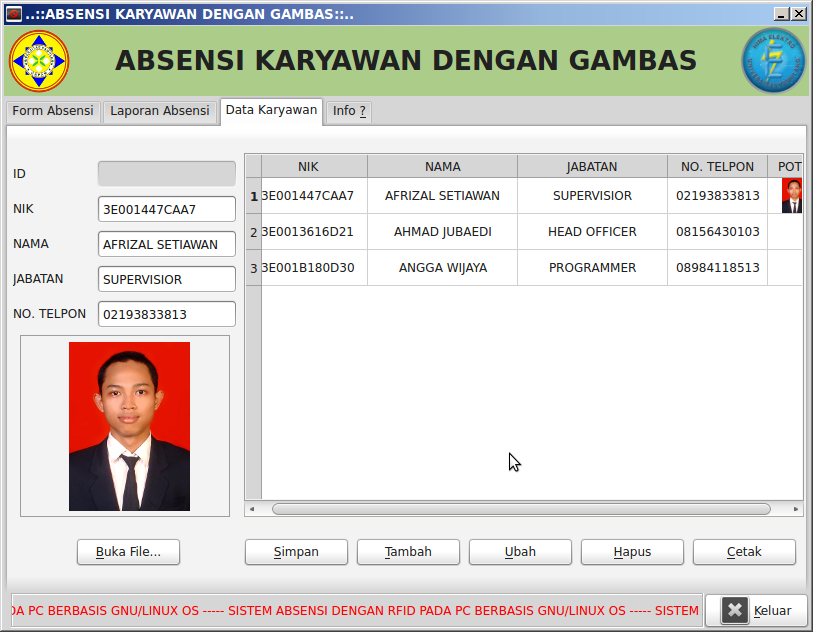Select ANGGA WIJAYA in the table

tap(442, 268)
